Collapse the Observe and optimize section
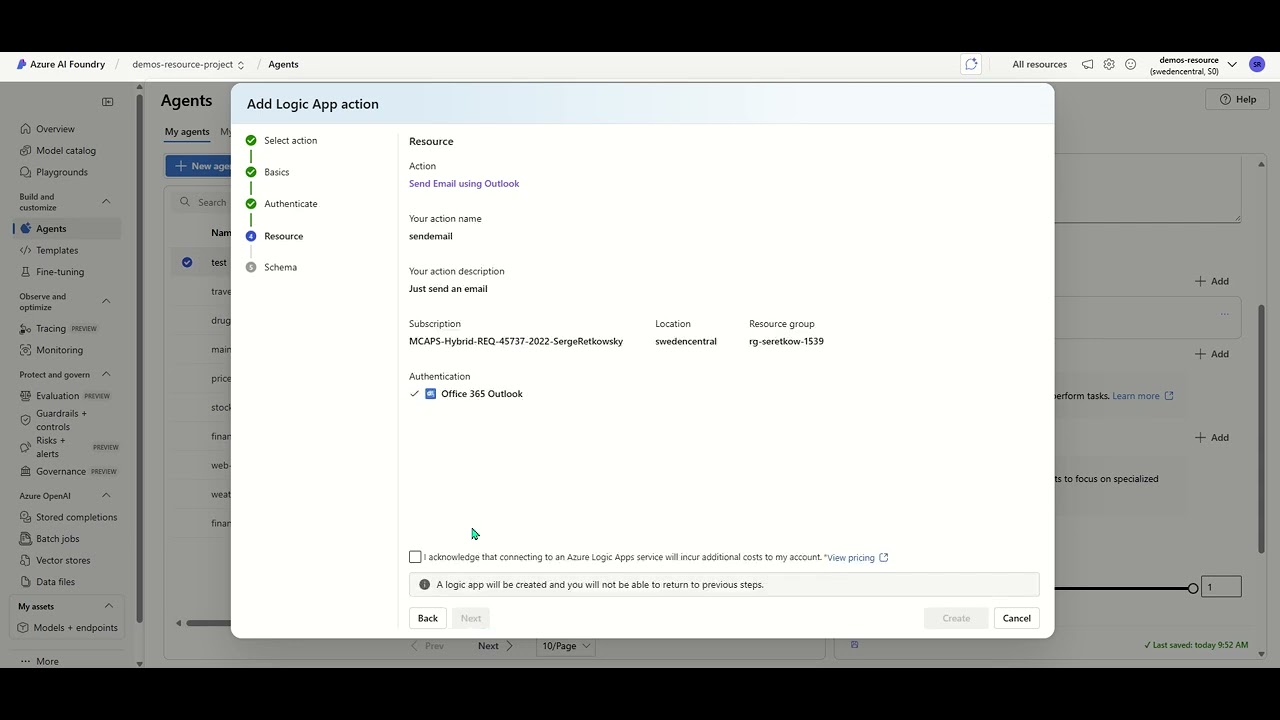This screenshot has width=1280, height=720. click(x=106, y=301)
